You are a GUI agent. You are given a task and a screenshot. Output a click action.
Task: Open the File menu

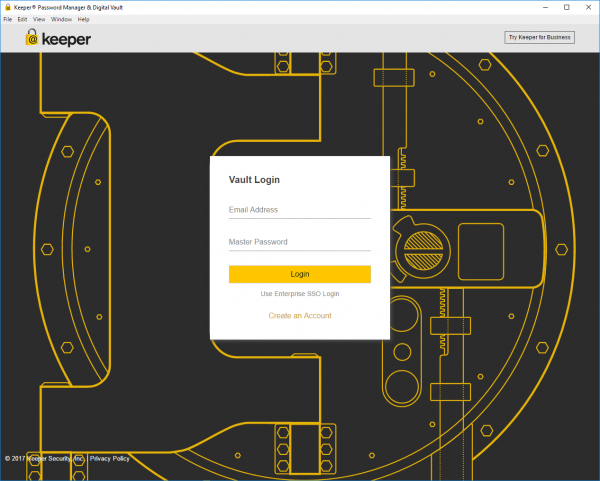click(x=8, y=19)
